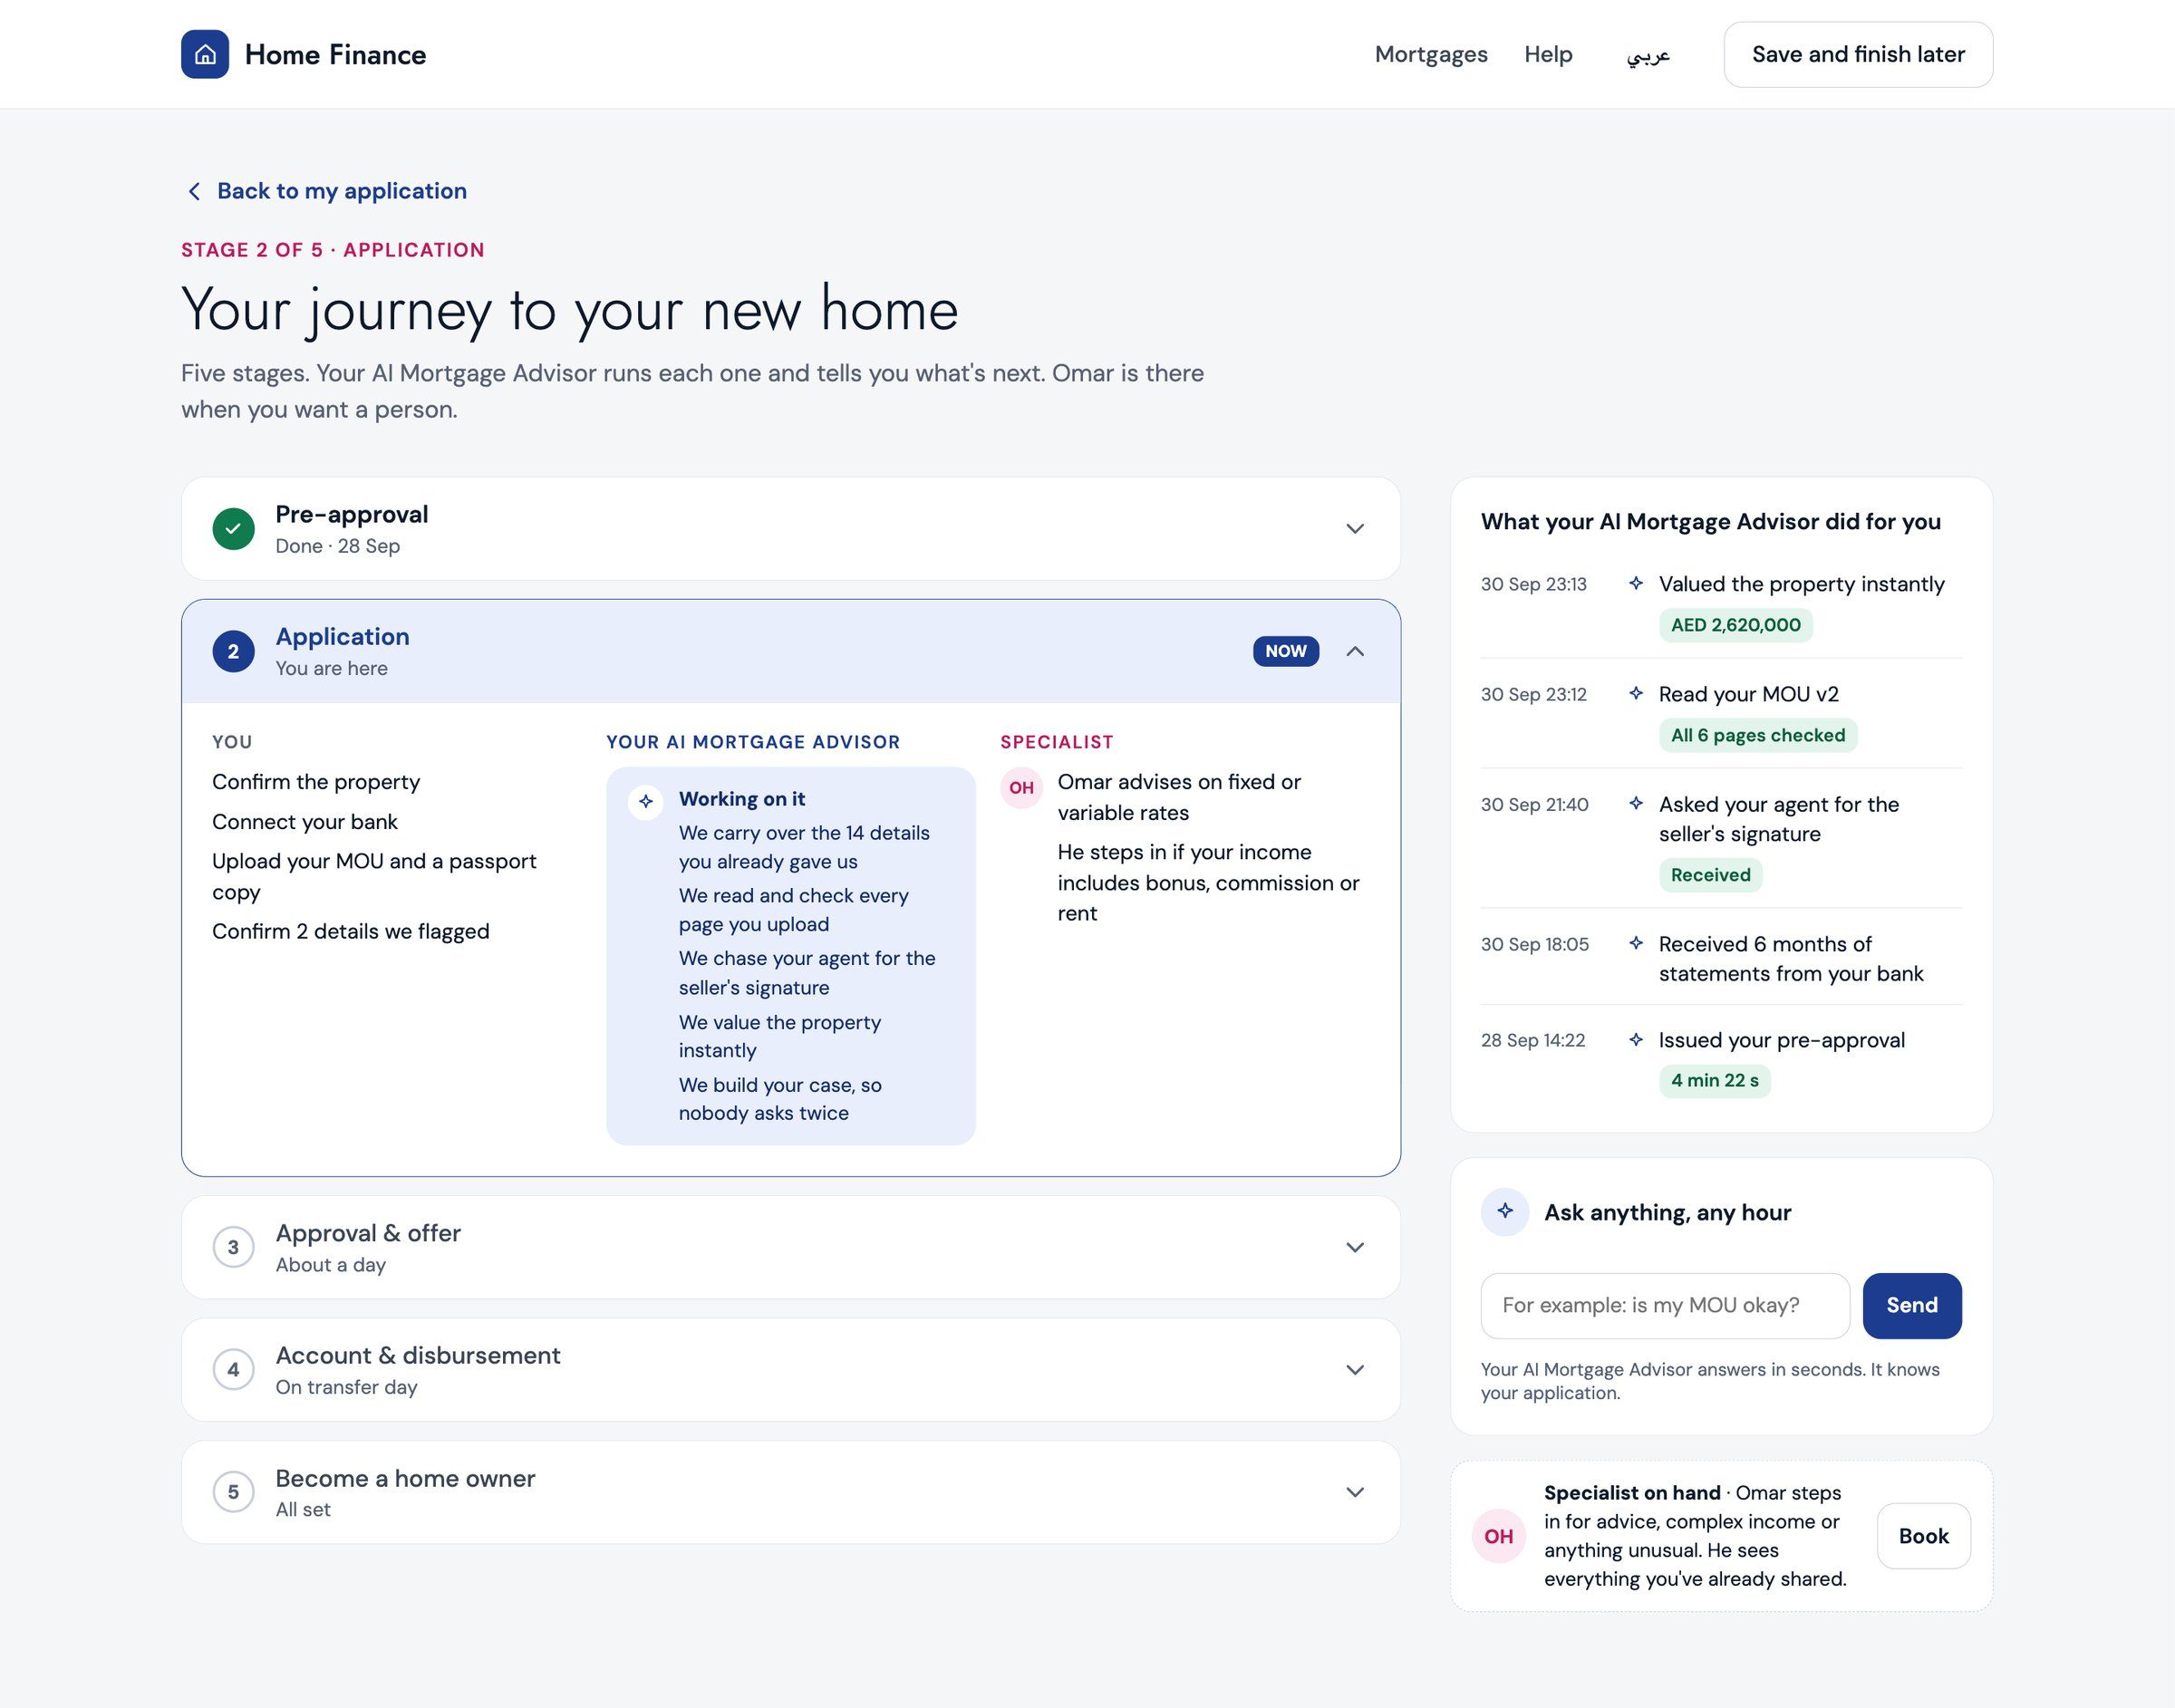Click sparkle icon next to 'Valued the property instantly'
This screenshot has height=1708, width=2175.
tap(1636, 583)
